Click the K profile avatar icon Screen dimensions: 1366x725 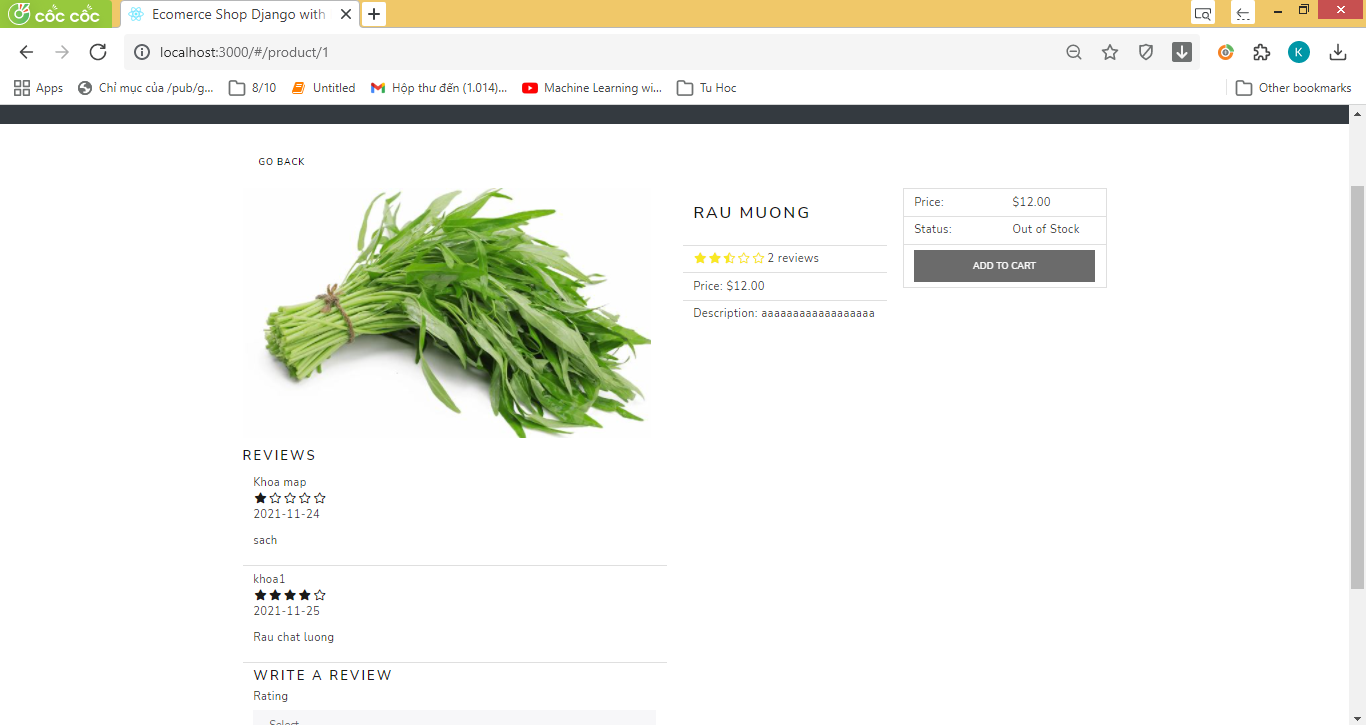1298,51
